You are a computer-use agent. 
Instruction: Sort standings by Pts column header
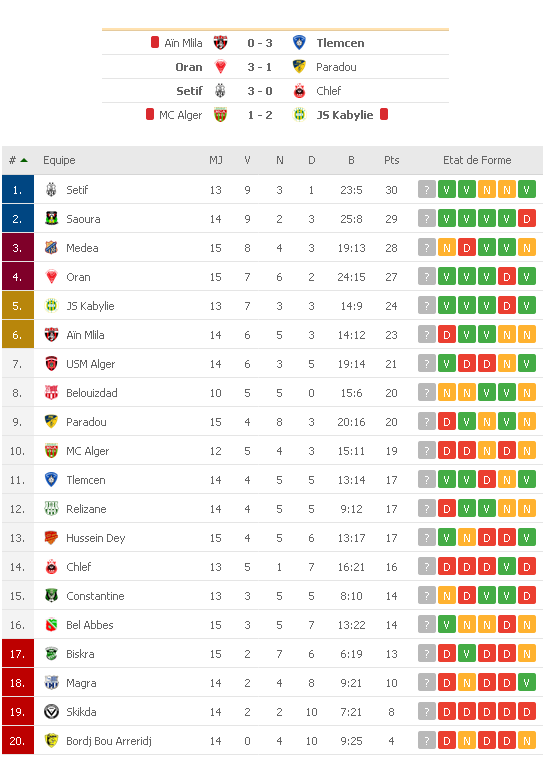391,160
